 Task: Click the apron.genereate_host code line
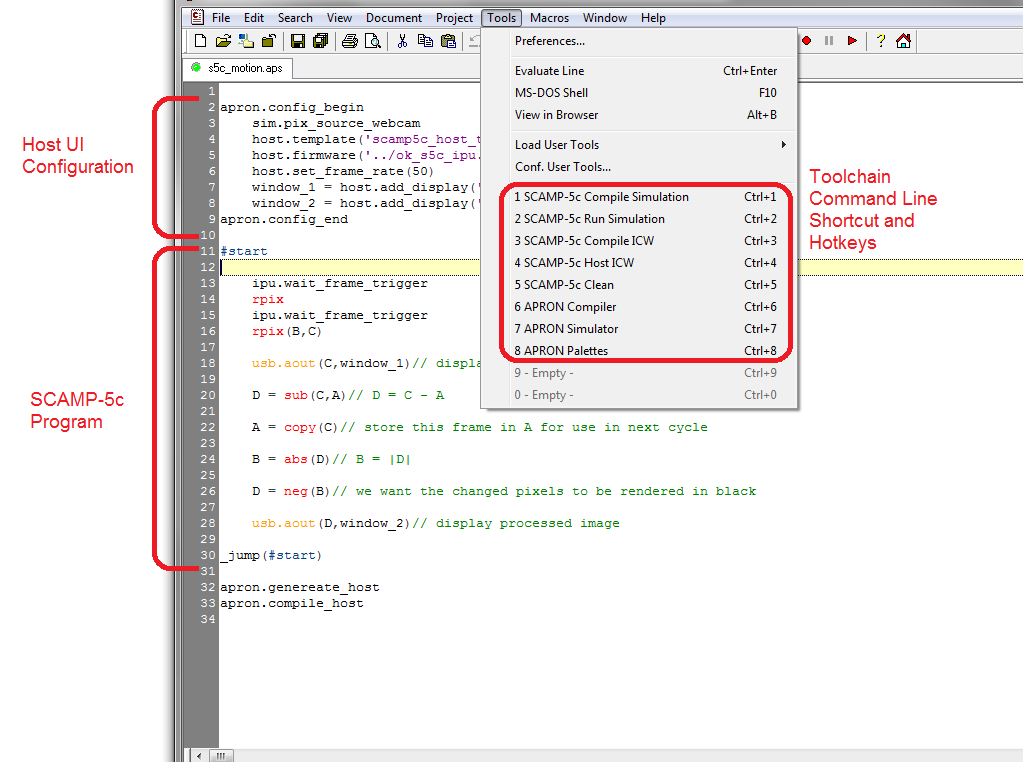pyautogui.click(x=299, y=587)
